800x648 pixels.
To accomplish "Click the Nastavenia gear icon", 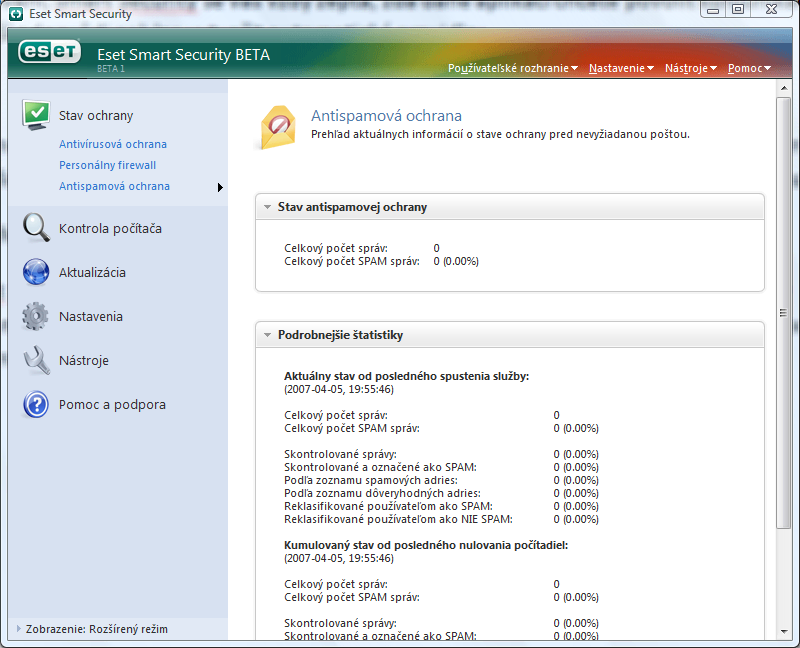I will (x=35, y=316).
